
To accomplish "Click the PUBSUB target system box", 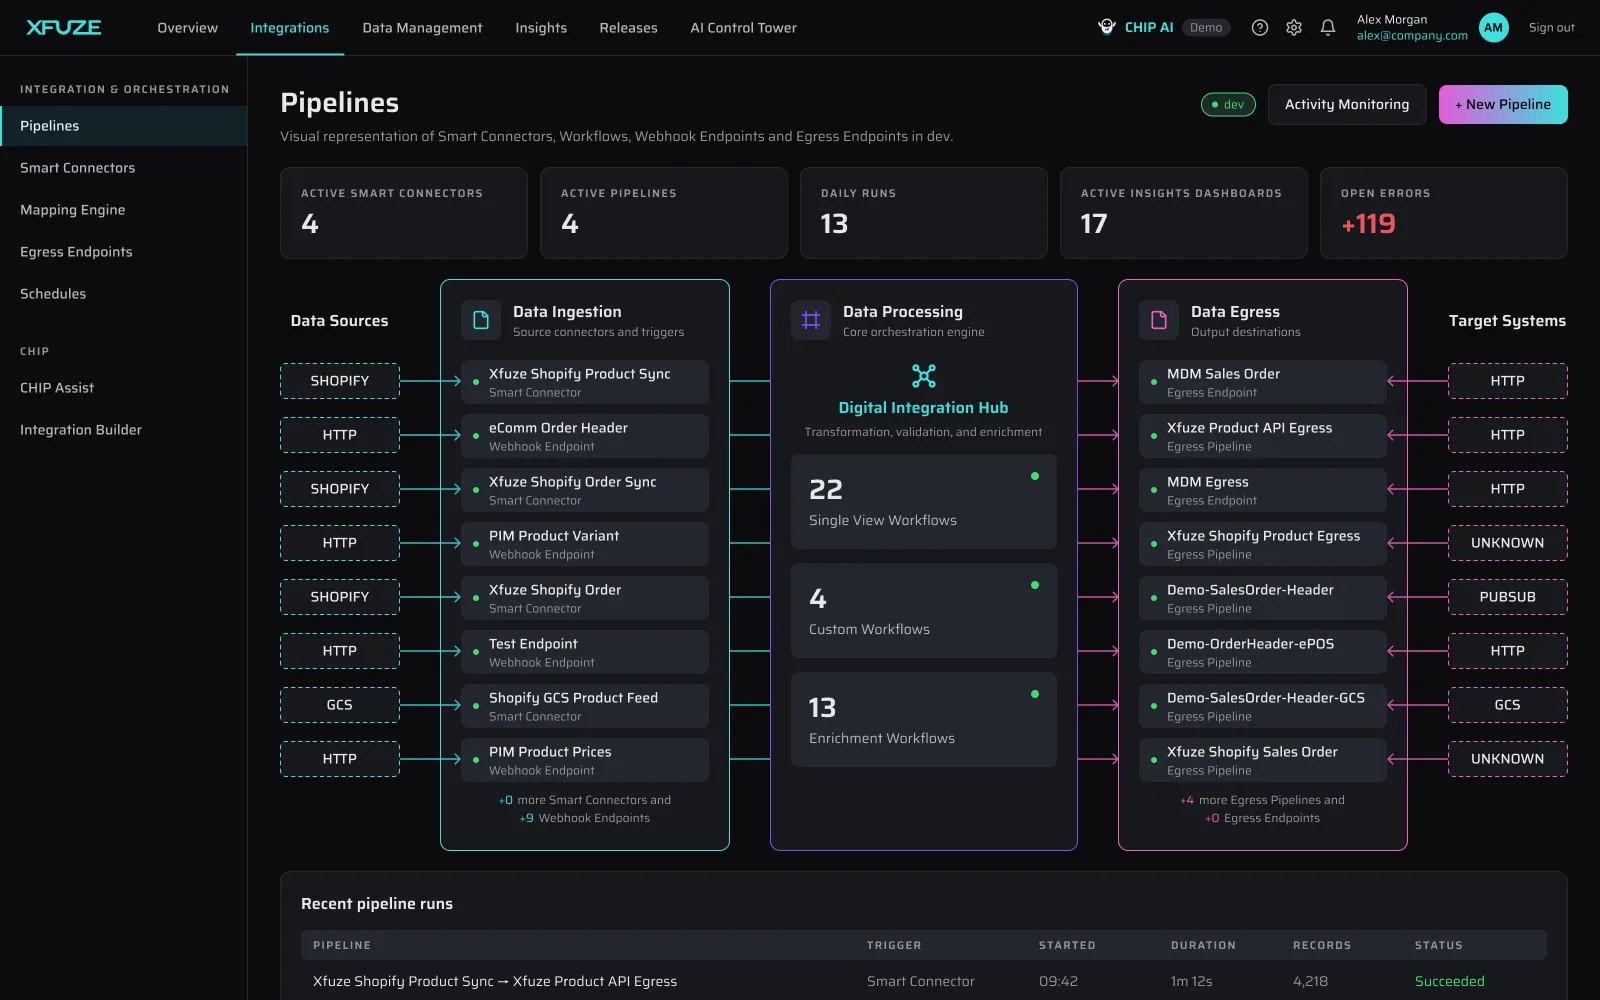I will pos(1508,597).
